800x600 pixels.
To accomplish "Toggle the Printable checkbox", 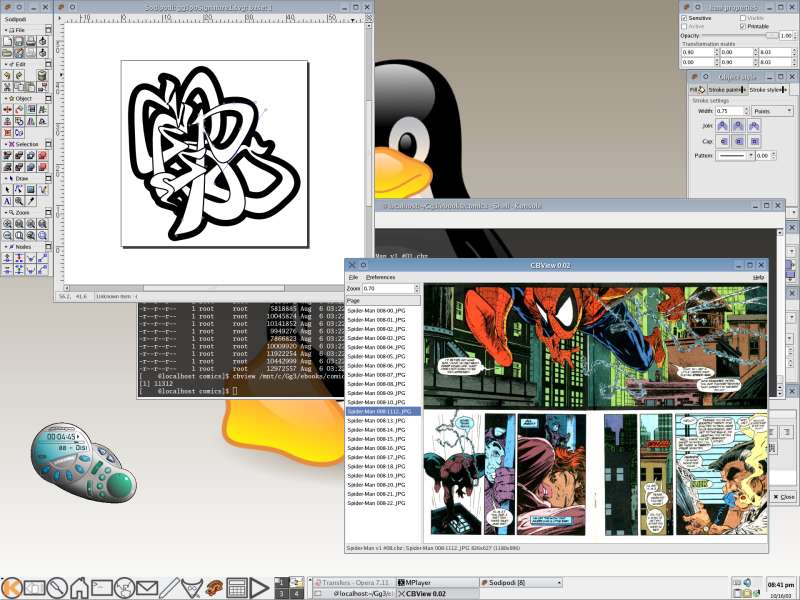I will pyautogui.click(x=742, y=27).
